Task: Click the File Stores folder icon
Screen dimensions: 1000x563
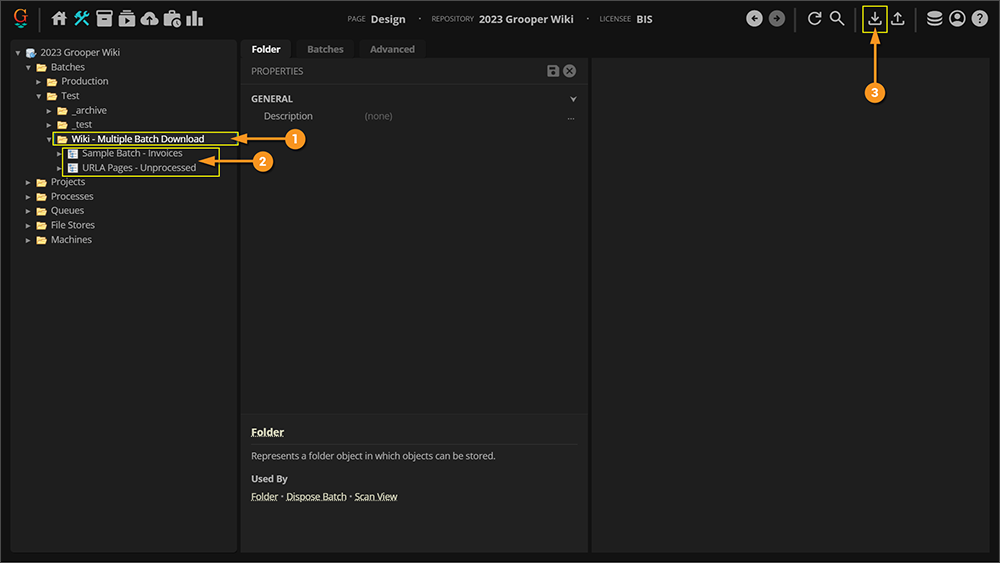Action: click(41, 225)
